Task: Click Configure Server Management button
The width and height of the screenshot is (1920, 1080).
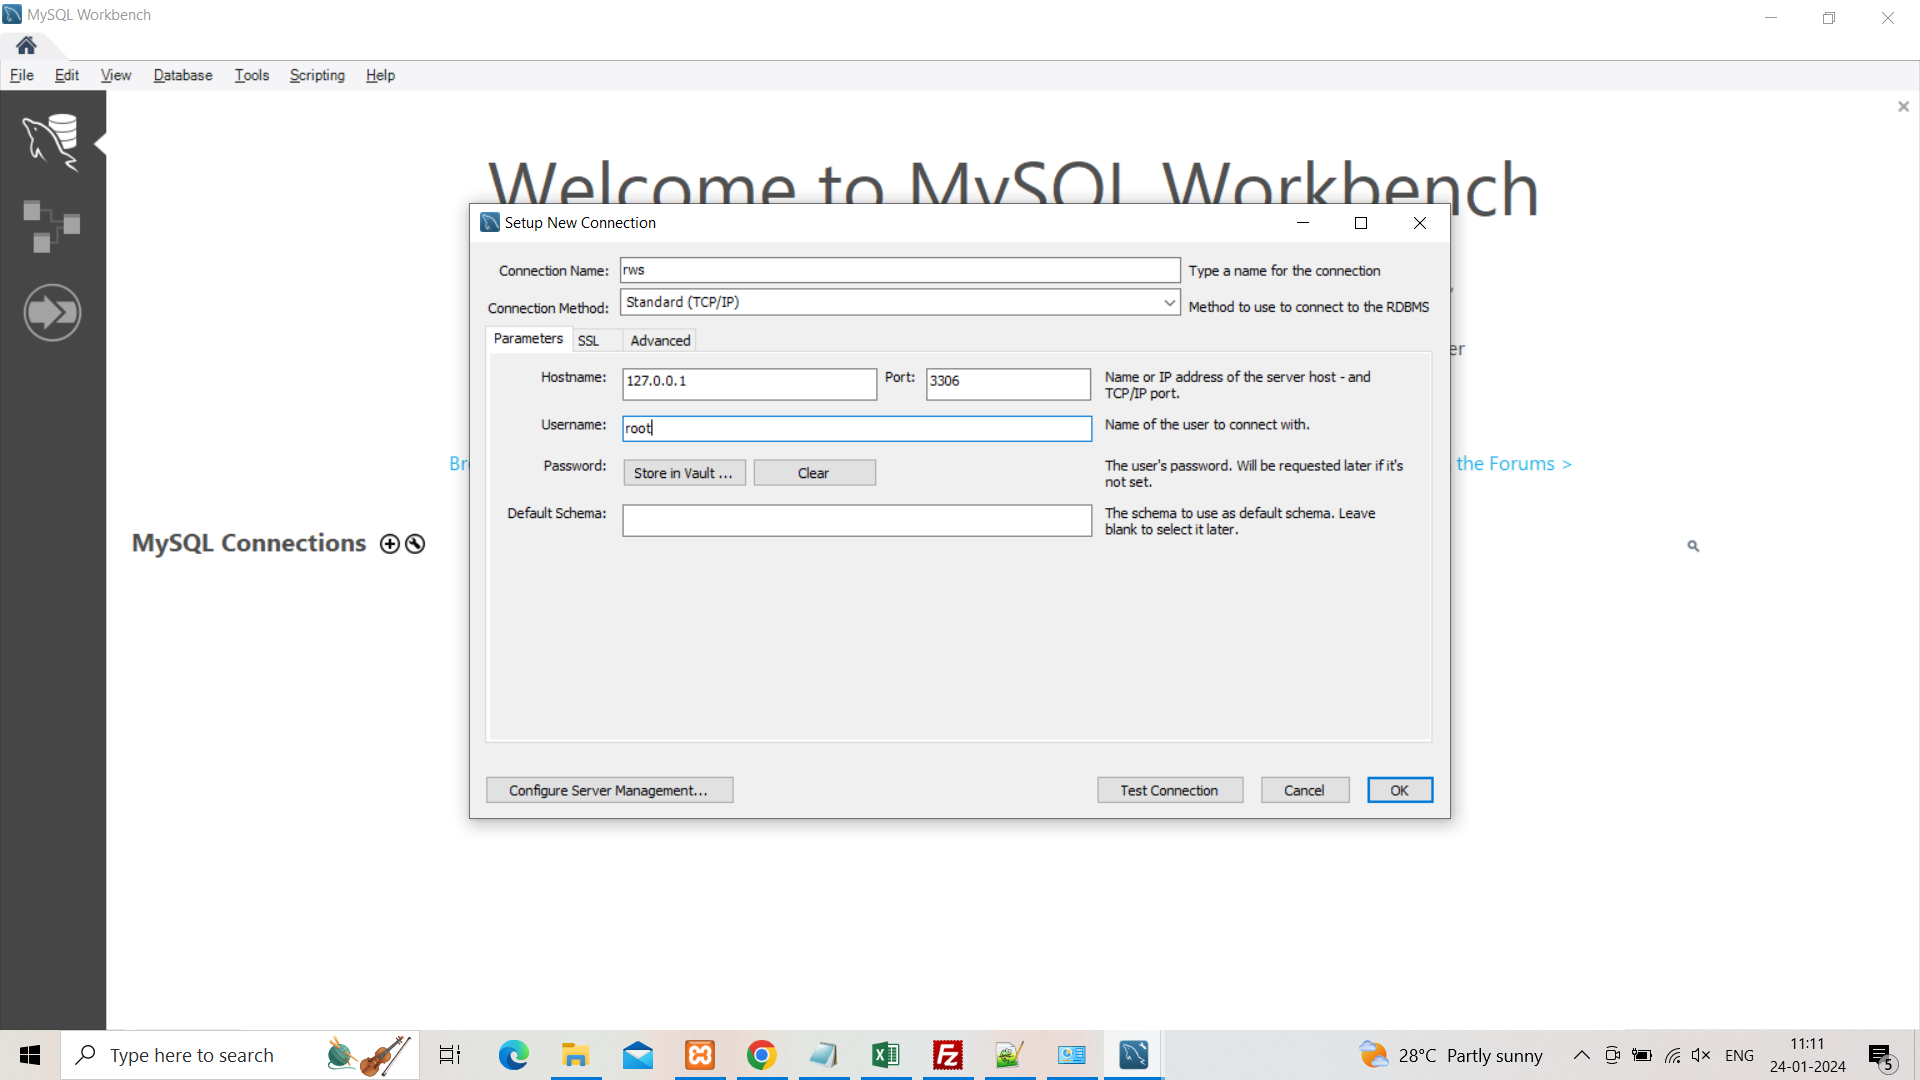Action: pos(609,790)
